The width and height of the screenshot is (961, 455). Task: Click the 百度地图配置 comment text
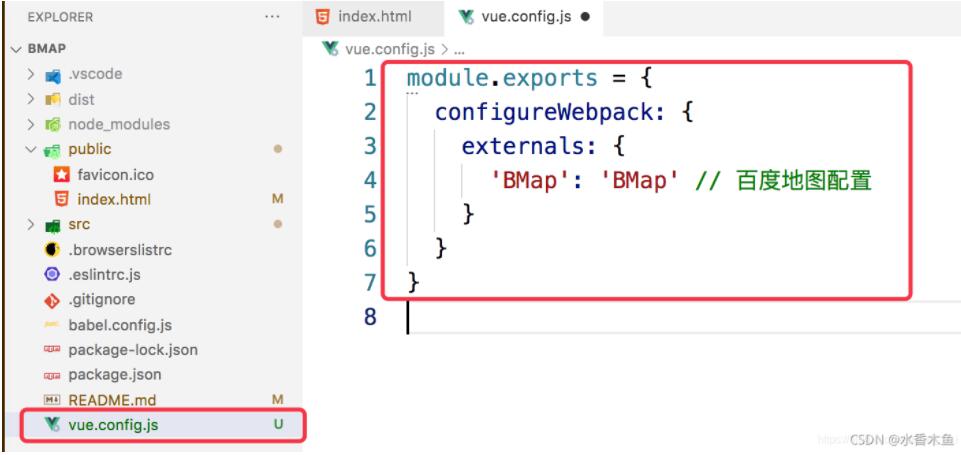[803, 180]
